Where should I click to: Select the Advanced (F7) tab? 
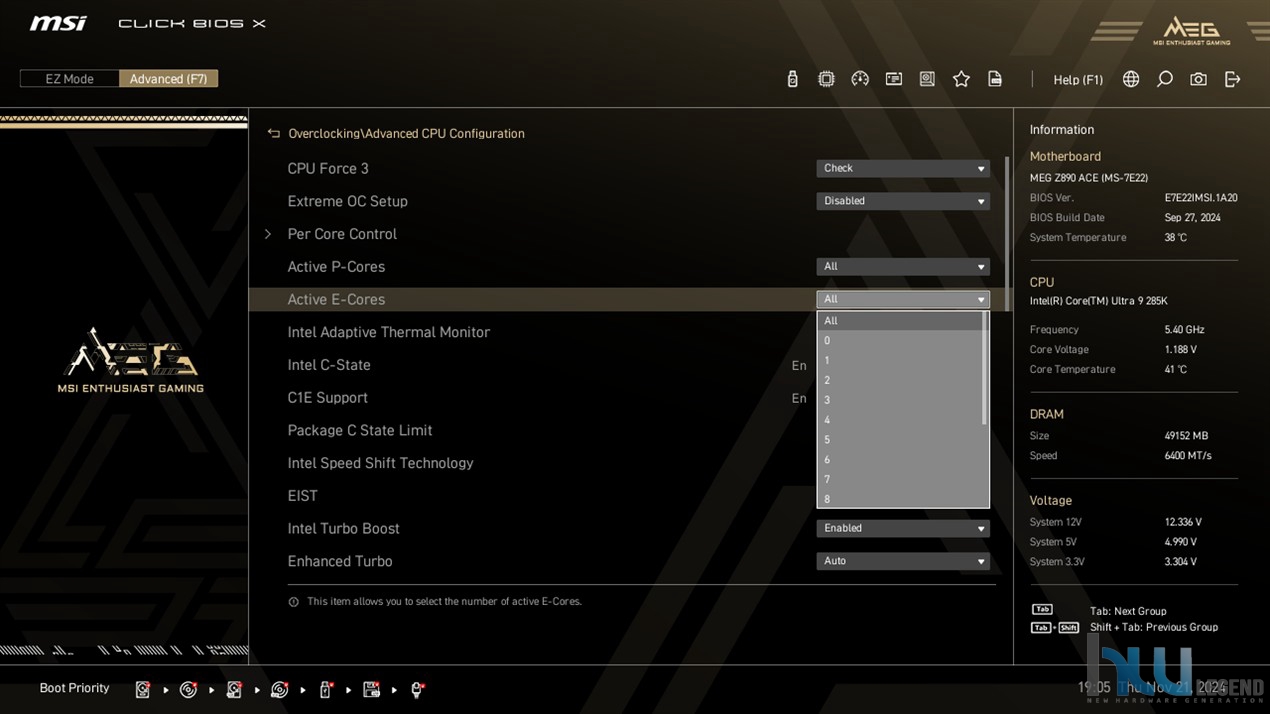click(x=168, y=79)
